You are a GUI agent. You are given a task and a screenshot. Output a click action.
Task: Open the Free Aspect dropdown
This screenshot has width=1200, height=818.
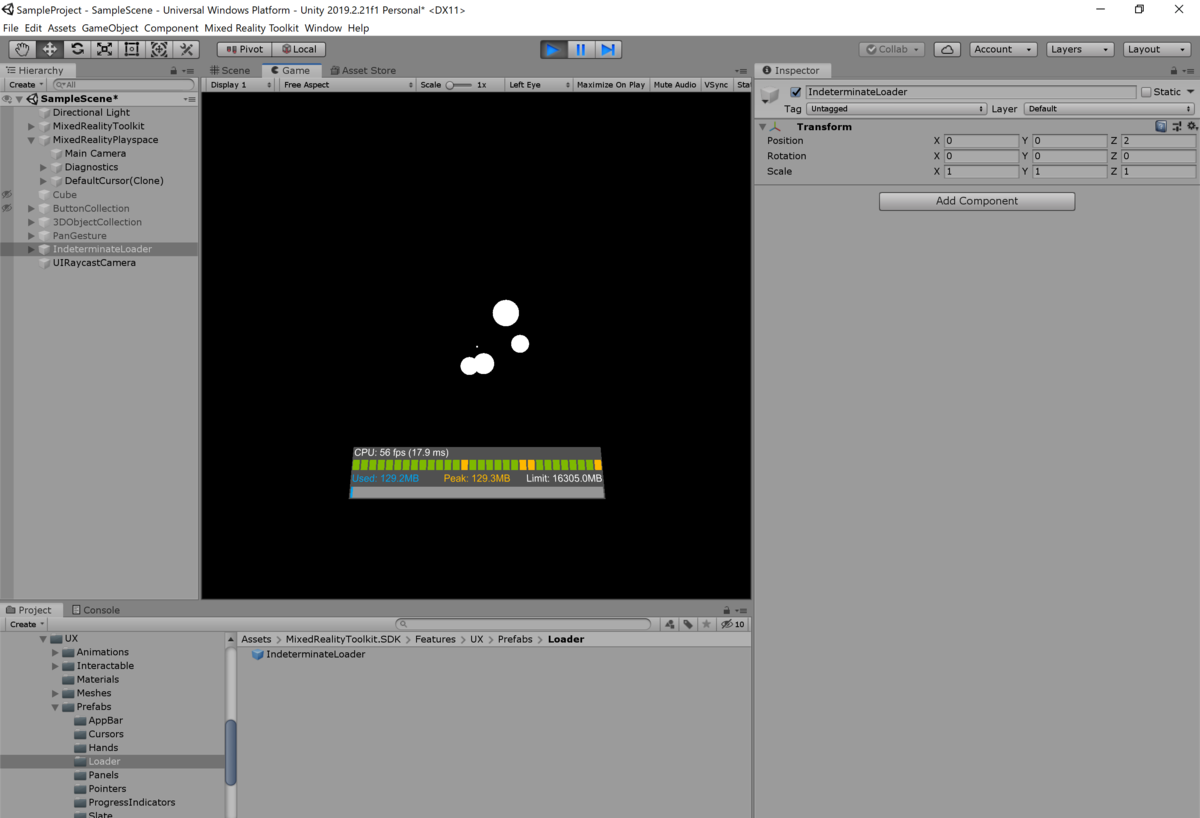347,85
